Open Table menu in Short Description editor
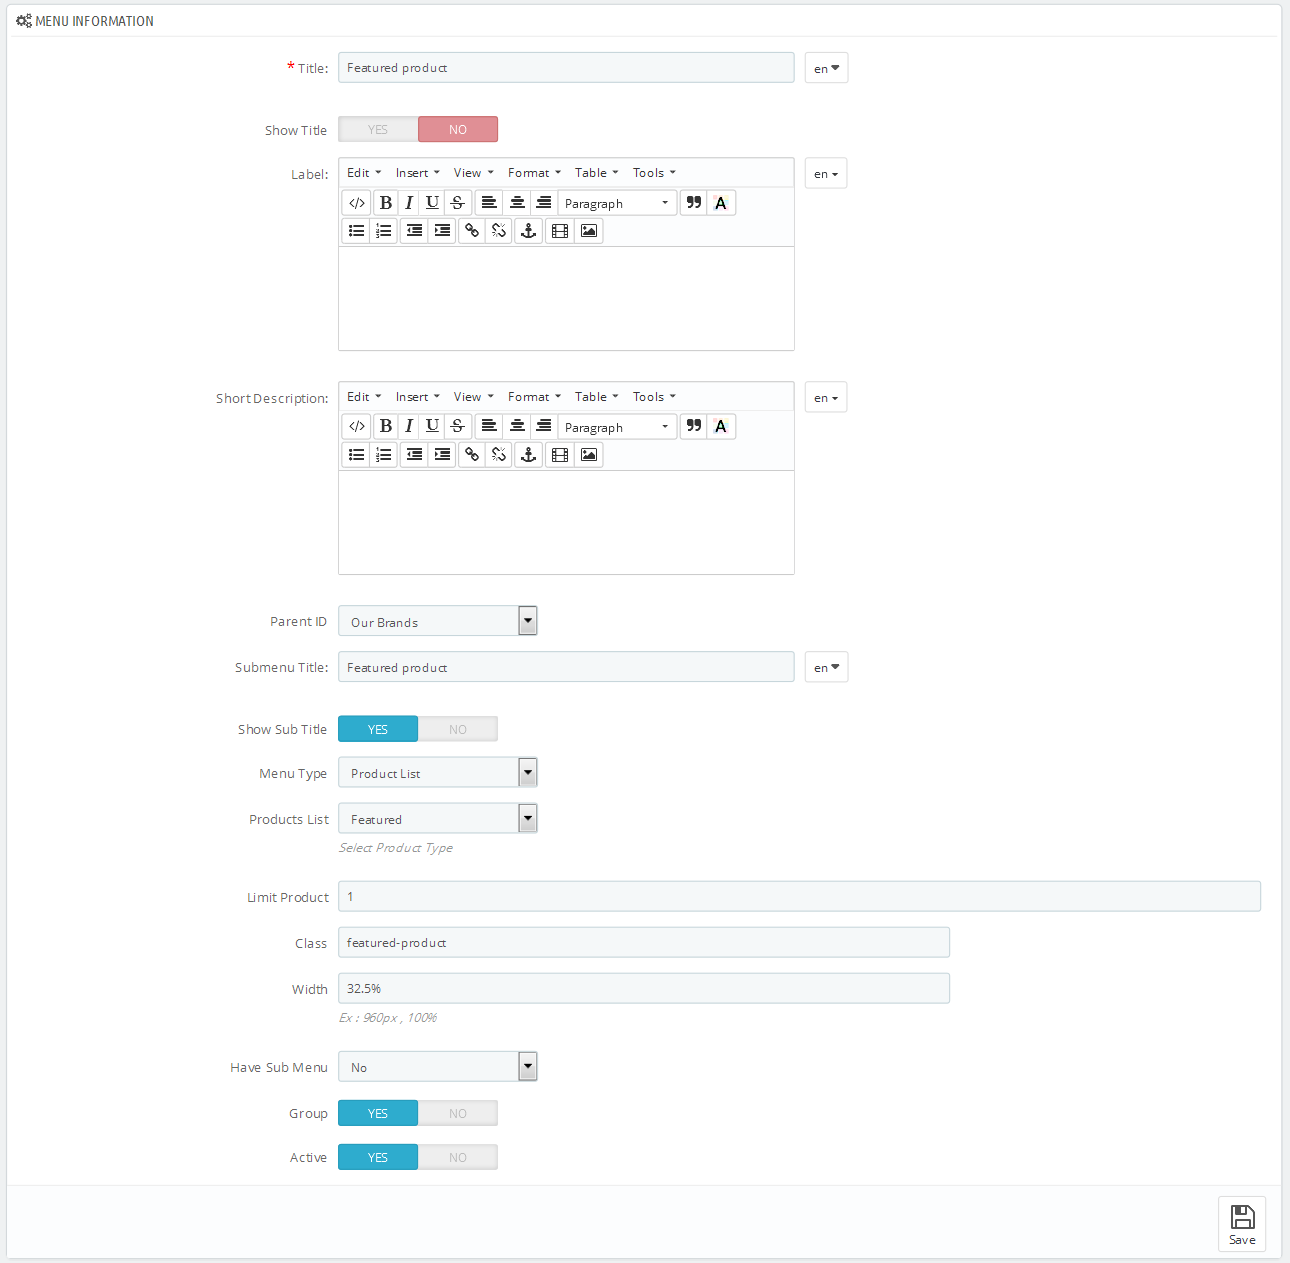This screenshot has height=1263, width=1290. [x=596, y=397]
